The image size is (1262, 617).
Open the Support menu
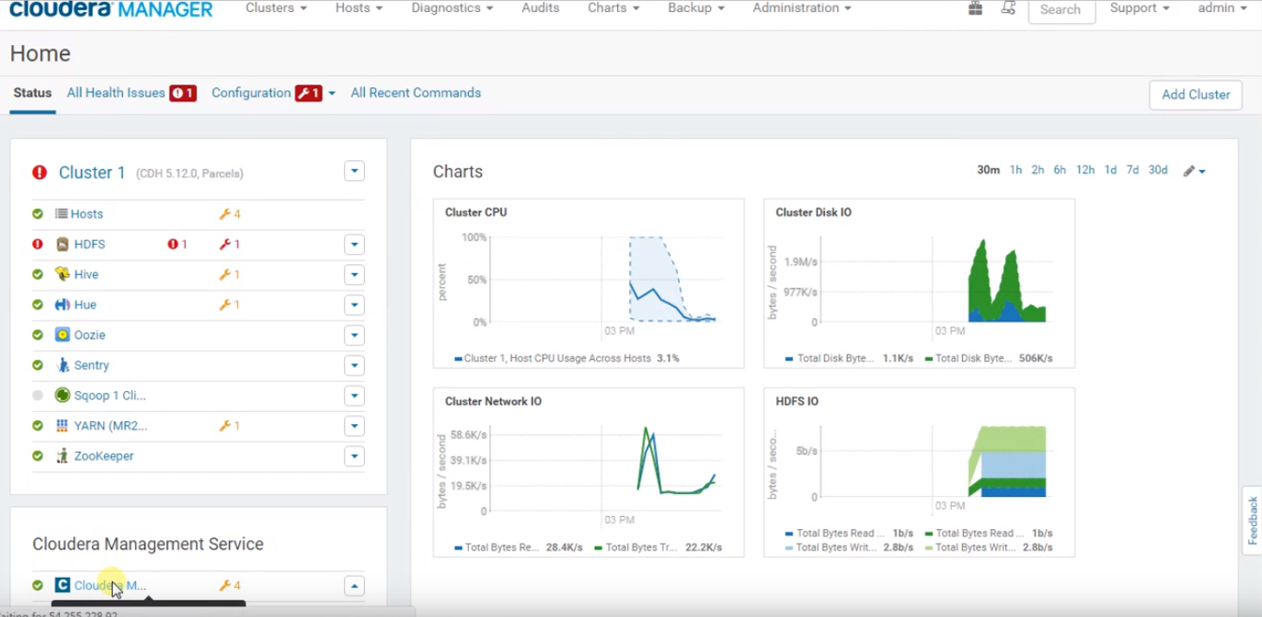1139,8
